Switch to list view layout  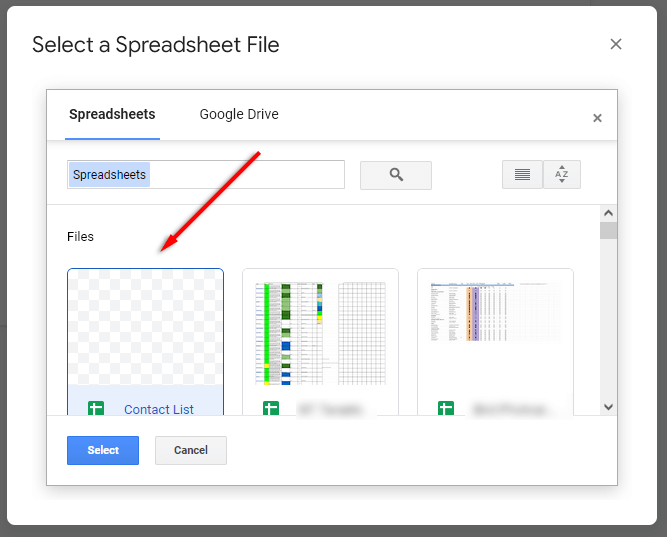click(x=522, y=175)
